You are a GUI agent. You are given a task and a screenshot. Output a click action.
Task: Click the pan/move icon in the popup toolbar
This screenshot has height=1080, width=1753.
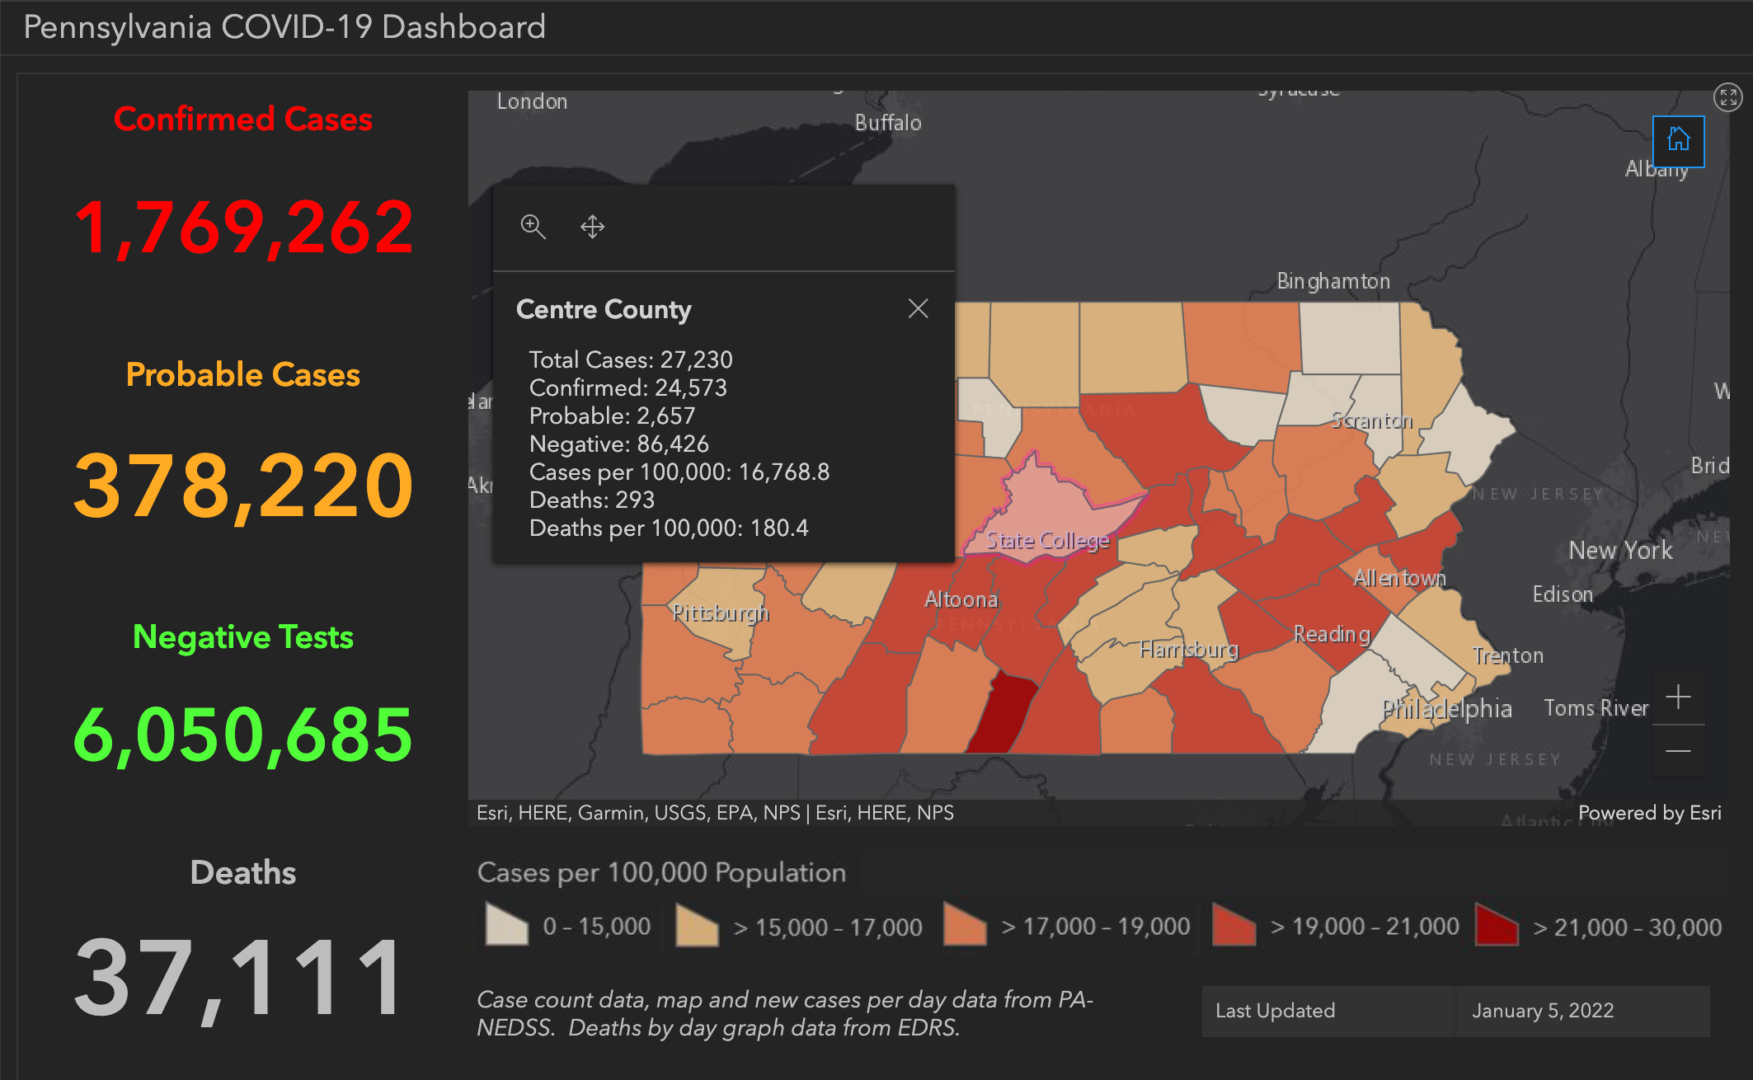coord(591,227)
